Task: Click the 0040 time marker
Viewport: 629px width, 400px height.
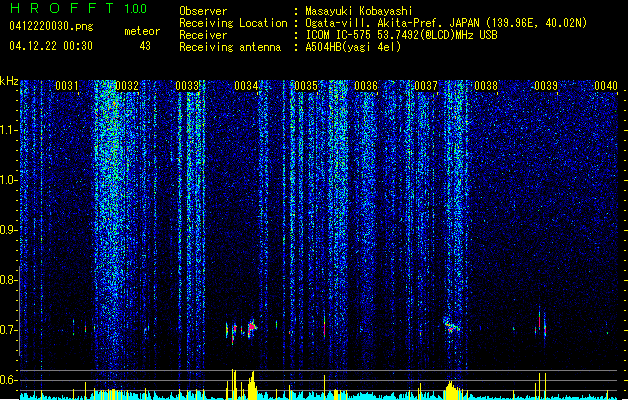Action: point(606,86)
